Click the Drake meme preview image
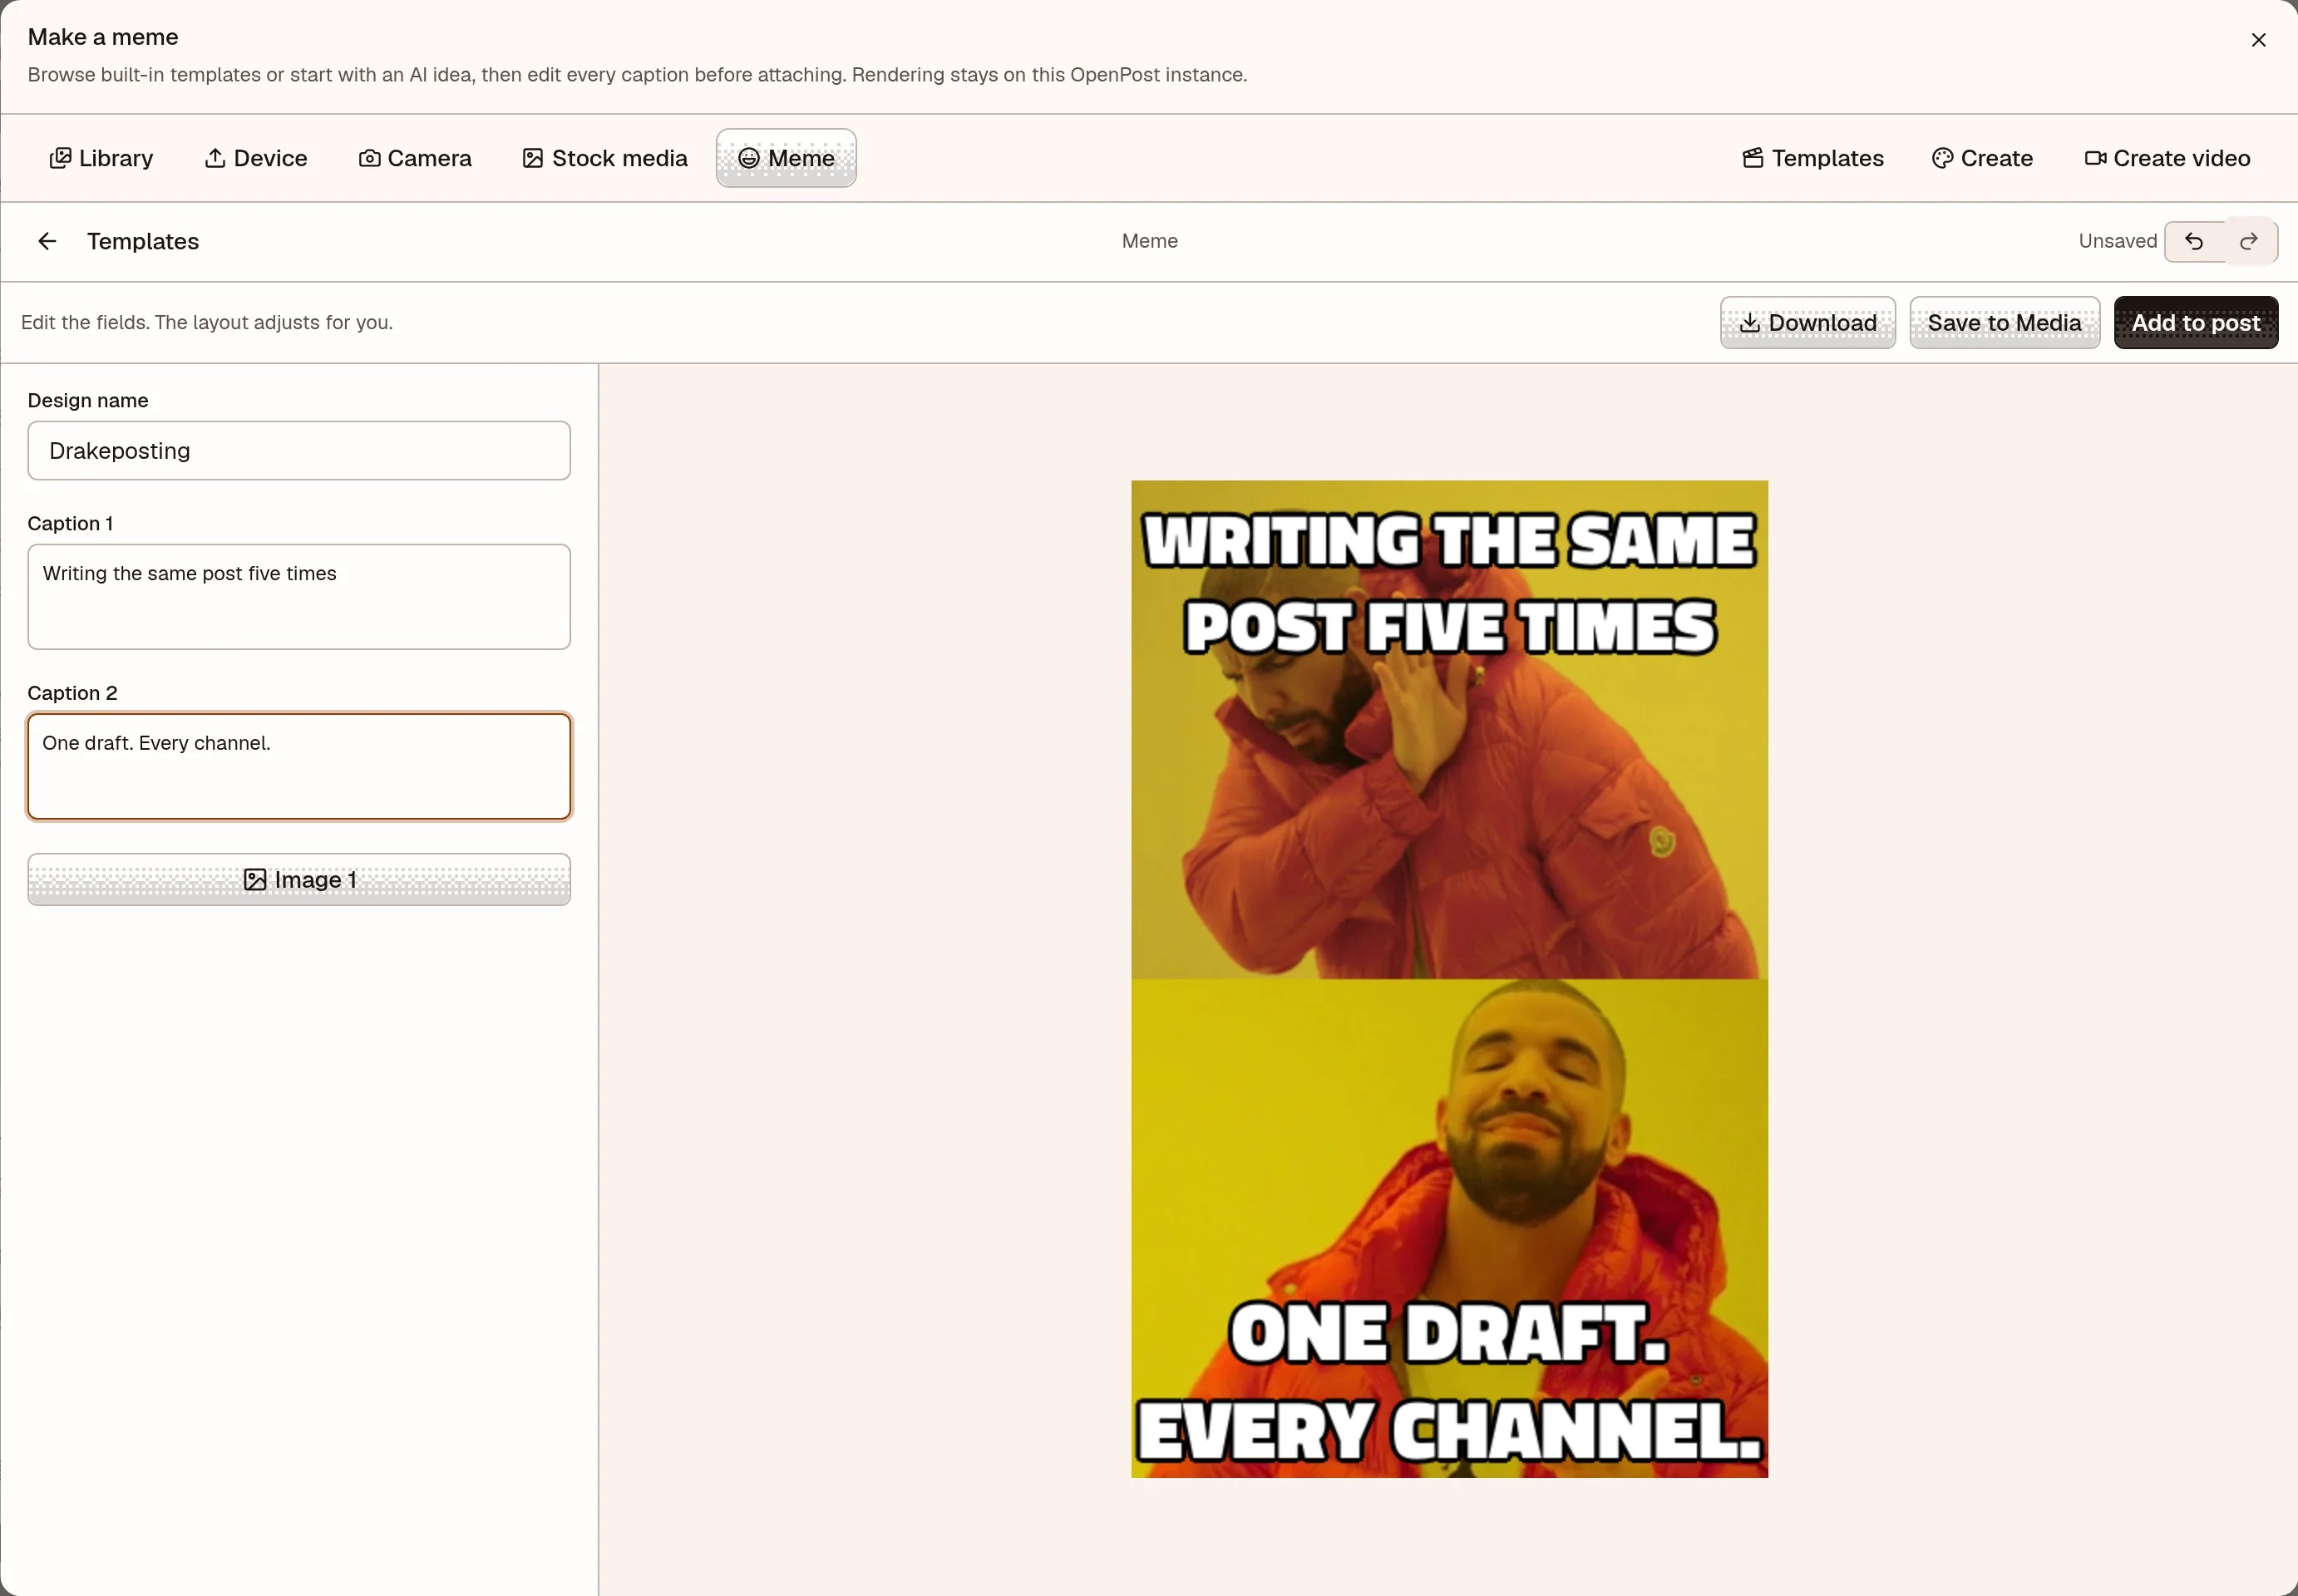Image resolution: width=2298 pixels, height=1596 pixels. pos(1449,978)
